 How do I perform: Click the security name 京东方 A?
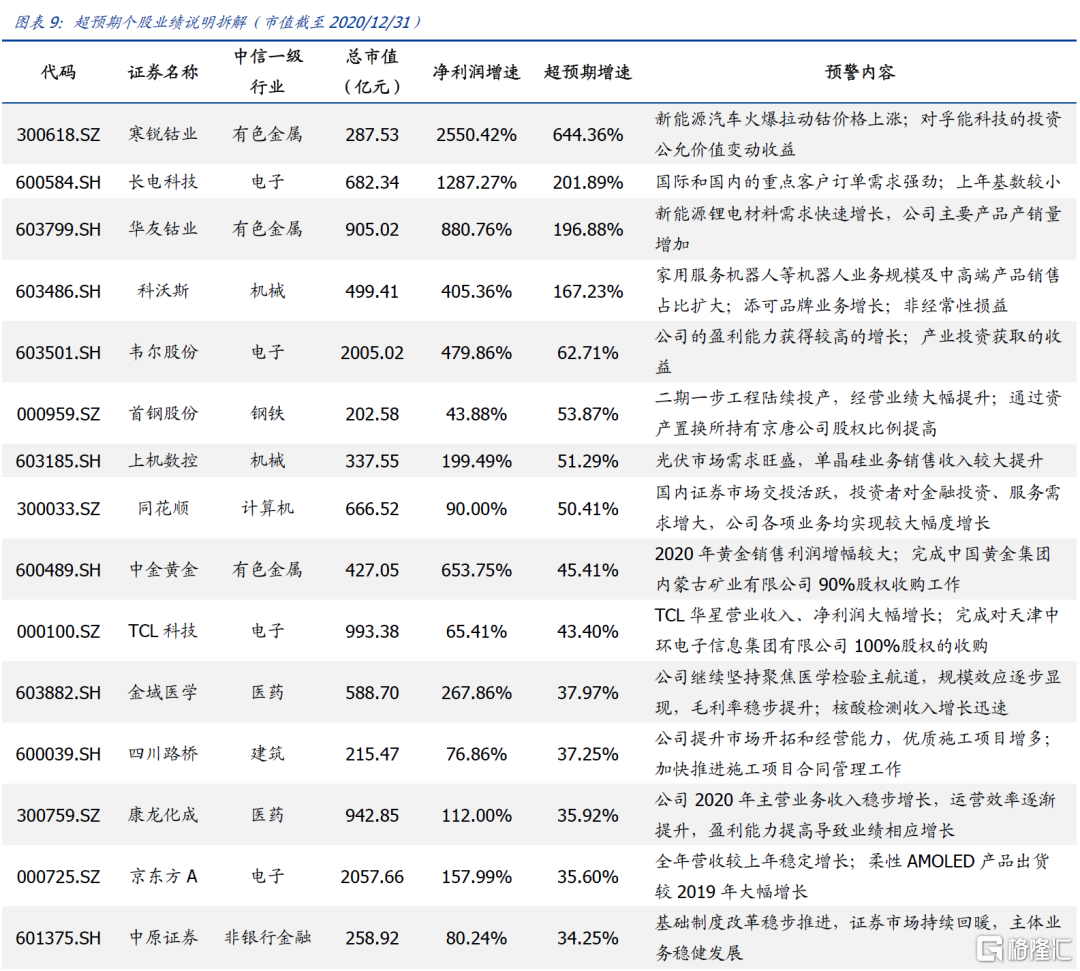163,876
